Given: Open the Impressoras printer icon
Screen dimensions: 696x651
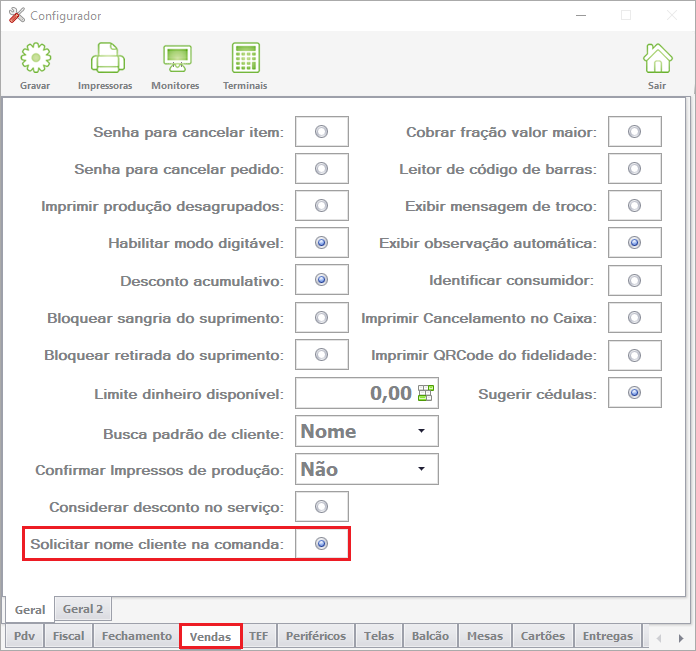Looking at the screenshot, I should 107,58.
